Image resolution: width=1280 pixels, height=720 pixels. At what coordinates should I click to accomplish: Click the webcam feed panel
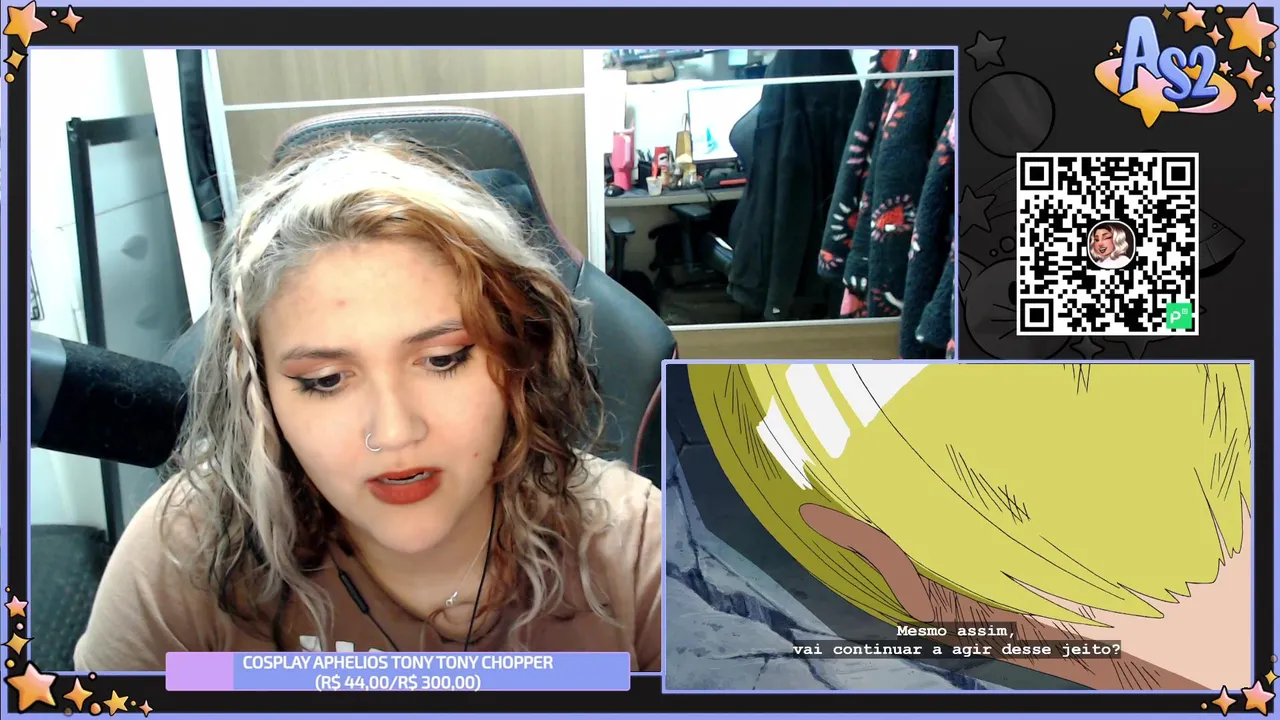tap(492, 360)
